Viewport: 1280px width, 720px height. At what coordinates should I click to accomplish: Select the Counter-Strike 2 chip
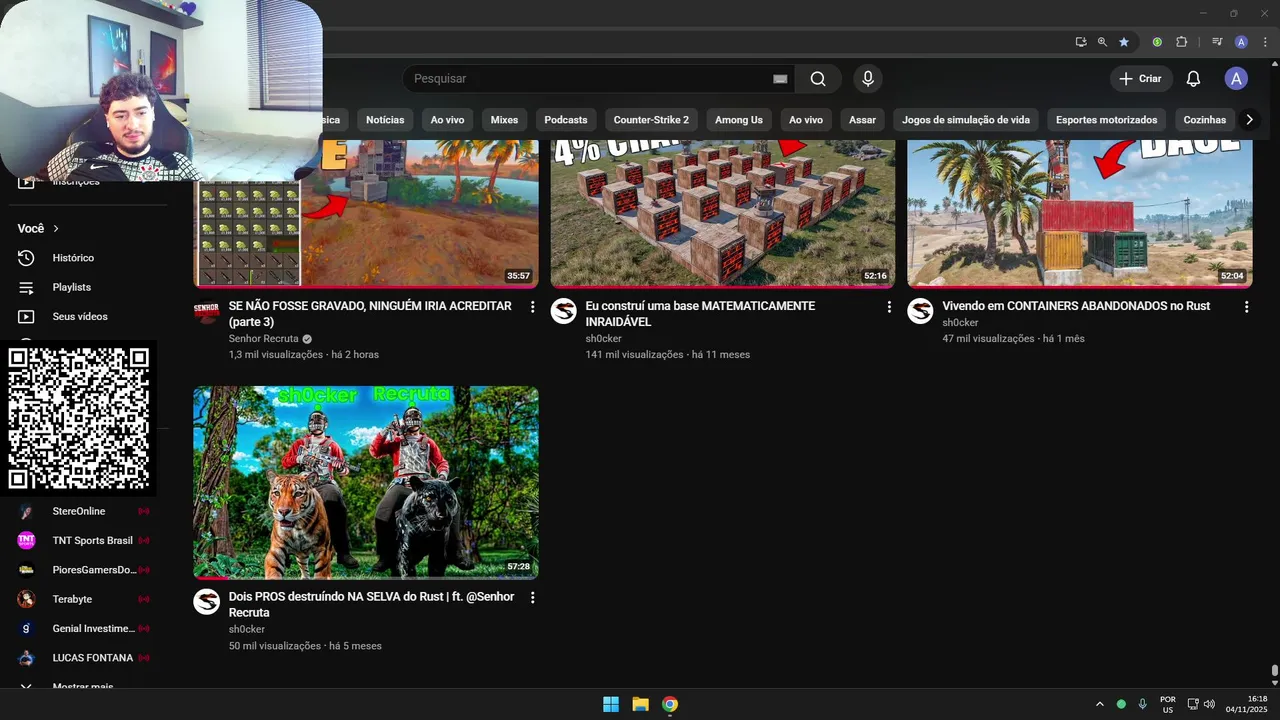[x=651, y=120]
